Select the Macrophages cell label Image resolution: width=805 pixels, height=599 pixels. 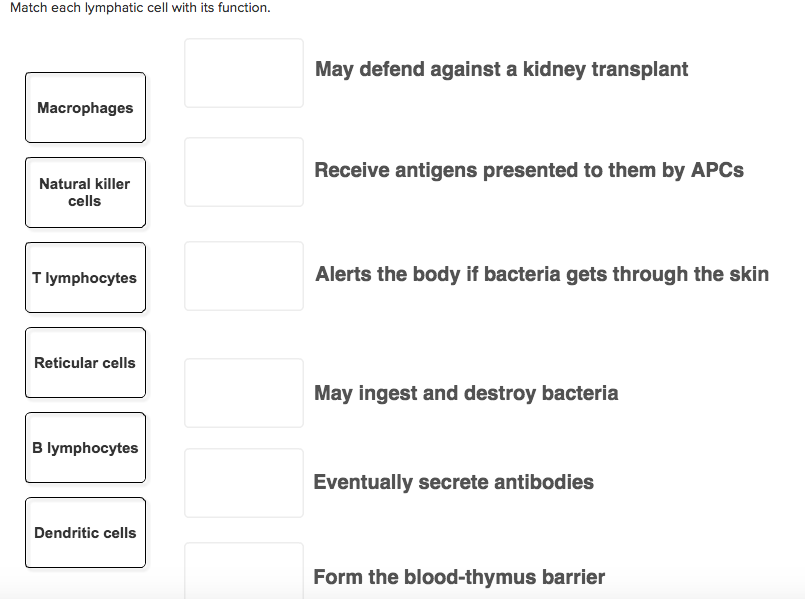pos(85,107)
